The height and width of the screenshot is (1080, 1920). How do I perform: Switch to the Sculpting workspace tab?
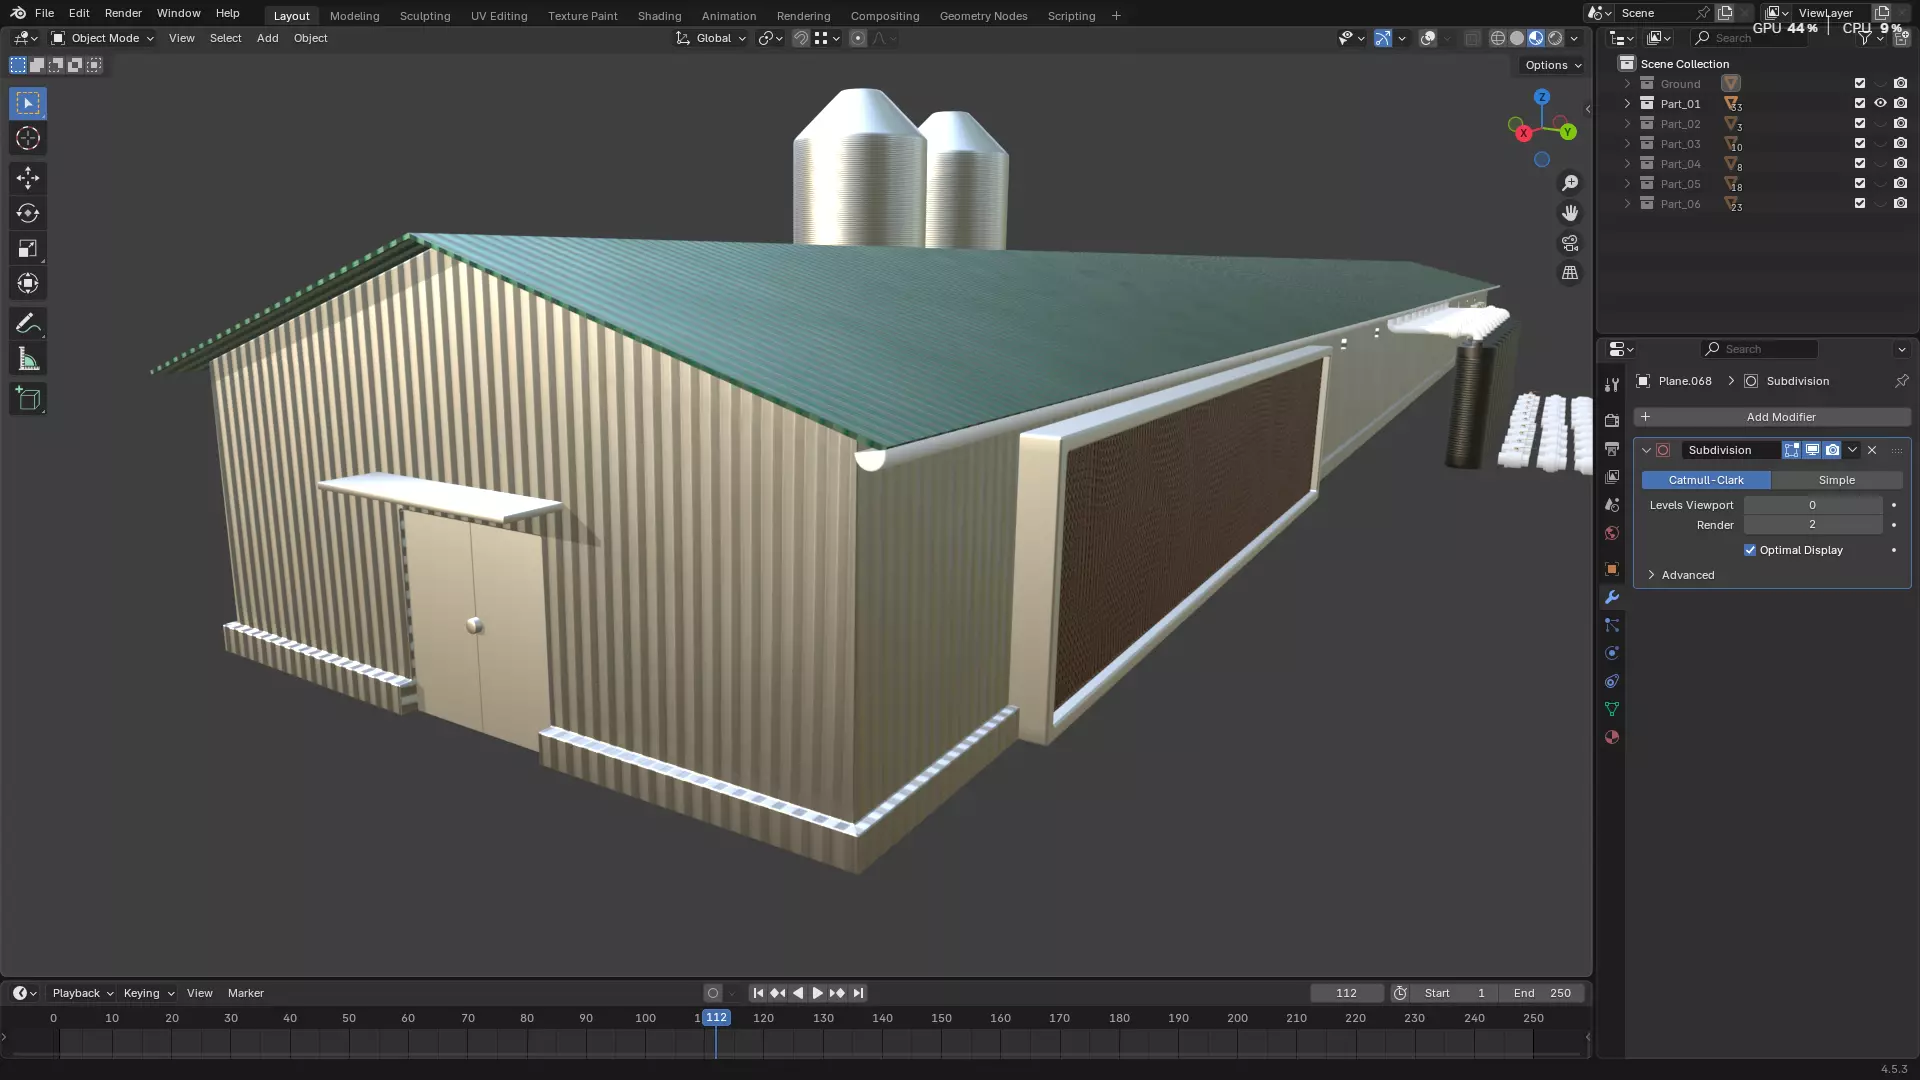pyautogui.click(x=425, y=16)
